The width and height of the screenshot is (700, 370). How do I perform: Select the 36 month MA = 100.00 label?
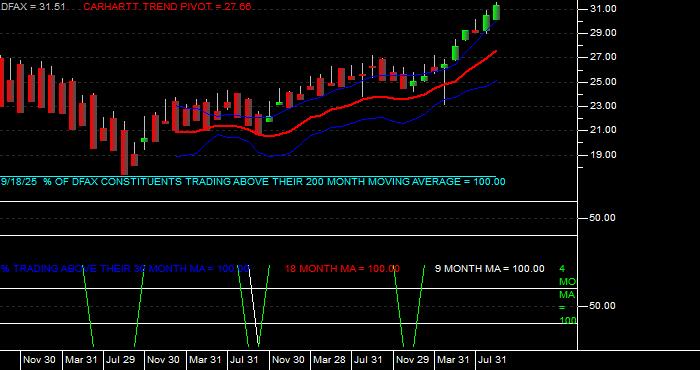(125, 269)
